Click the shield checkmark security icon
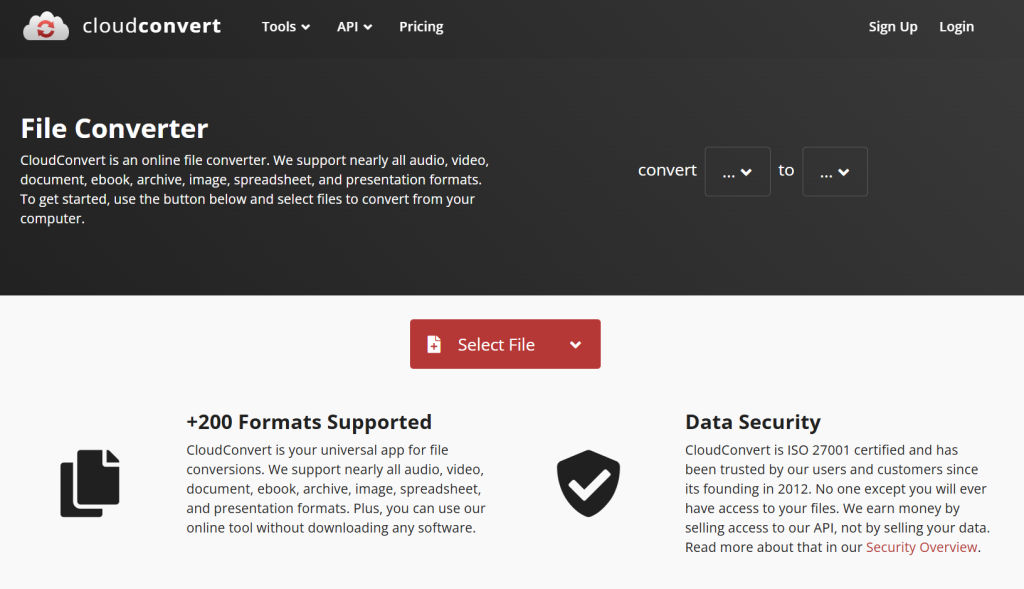Screen dimensions: 1024x589 [588, 483]
